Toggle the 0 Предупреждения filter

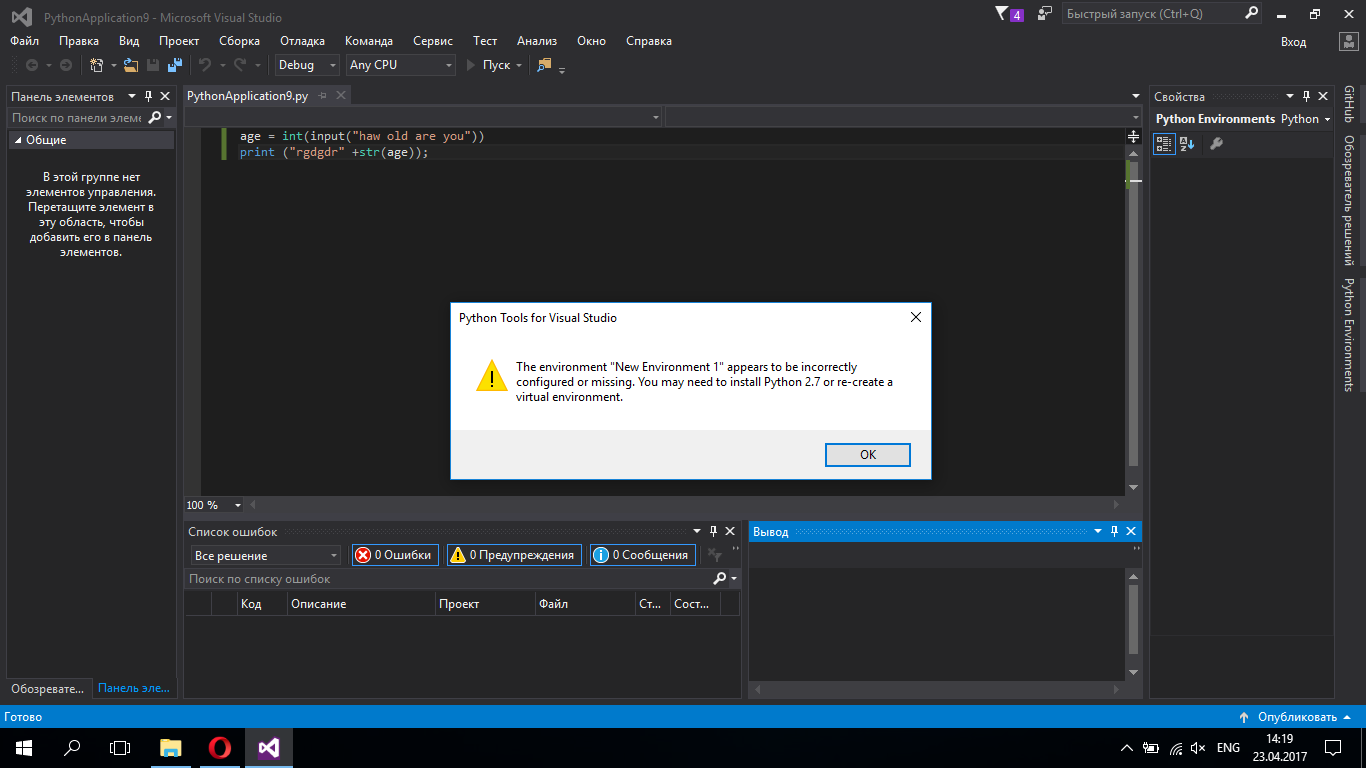tap(514, 555)
